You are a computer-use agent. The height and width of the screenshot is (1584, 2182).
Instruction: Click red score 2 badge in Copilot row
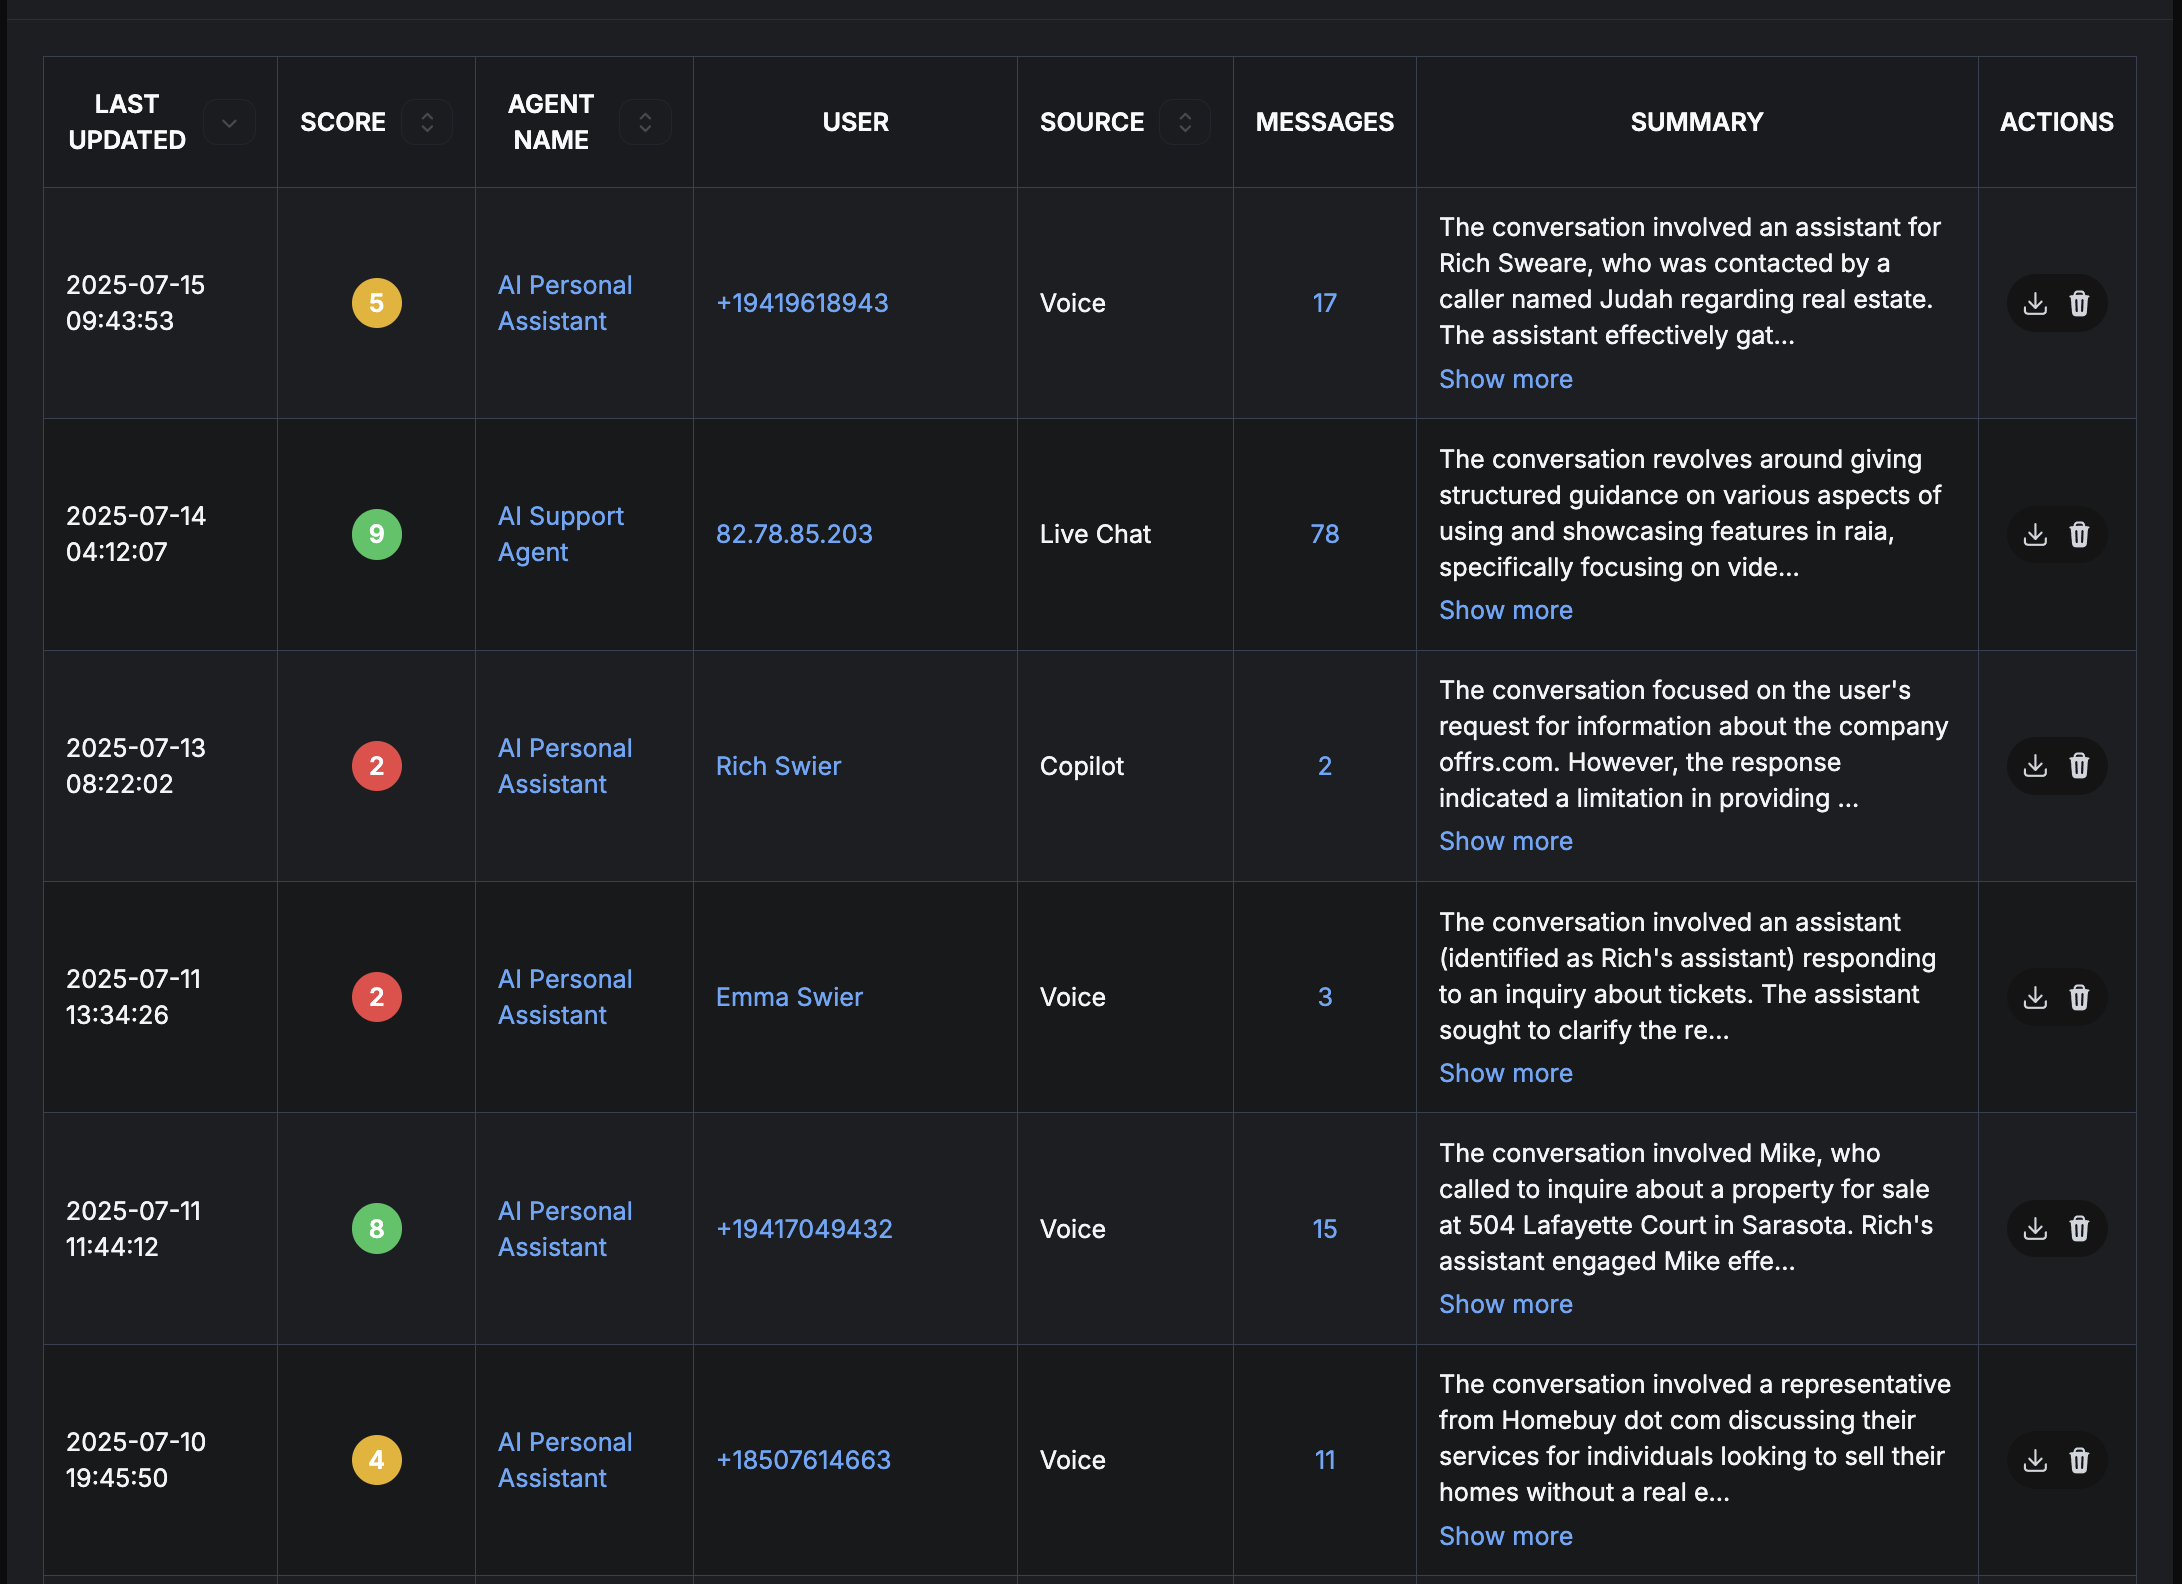click(376, 766)
